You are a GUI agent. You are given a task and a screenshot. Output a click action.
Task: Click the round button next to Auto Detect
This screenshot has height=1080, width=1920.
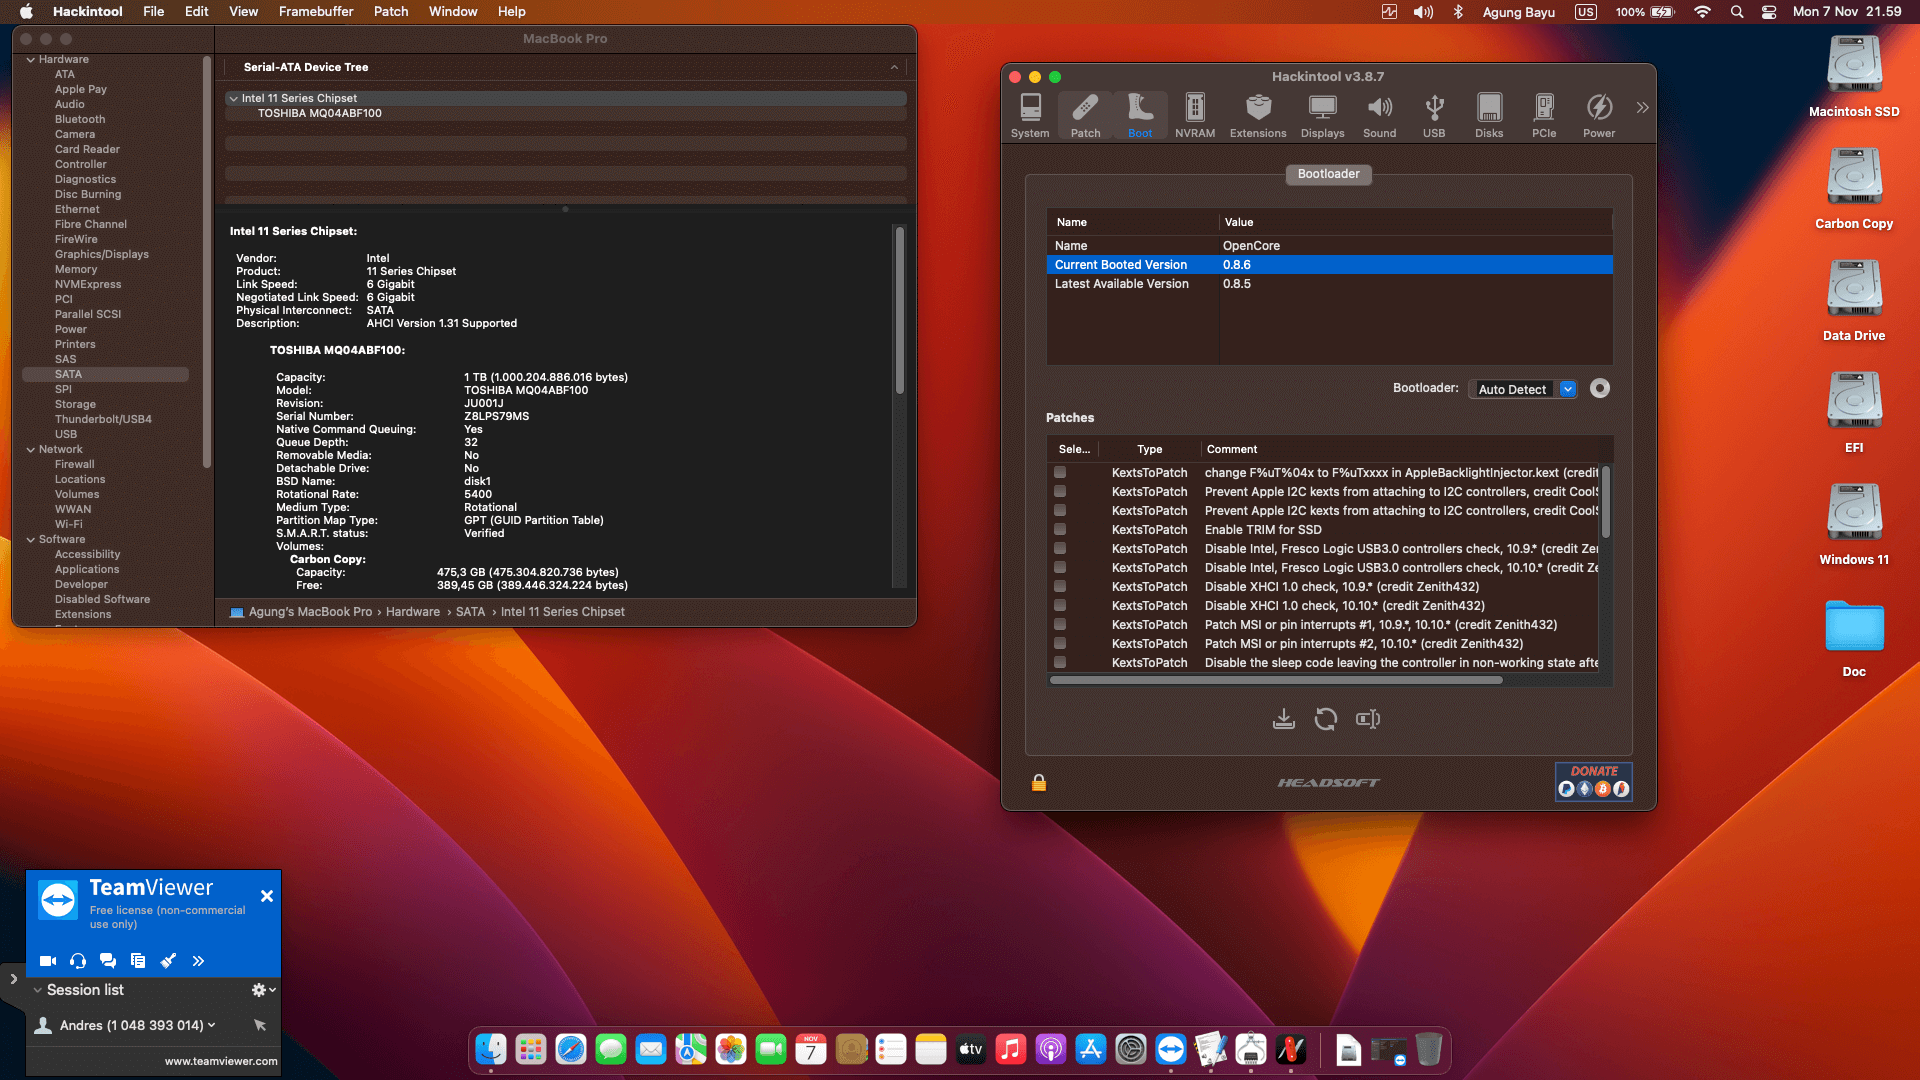tap(1600, 389)
